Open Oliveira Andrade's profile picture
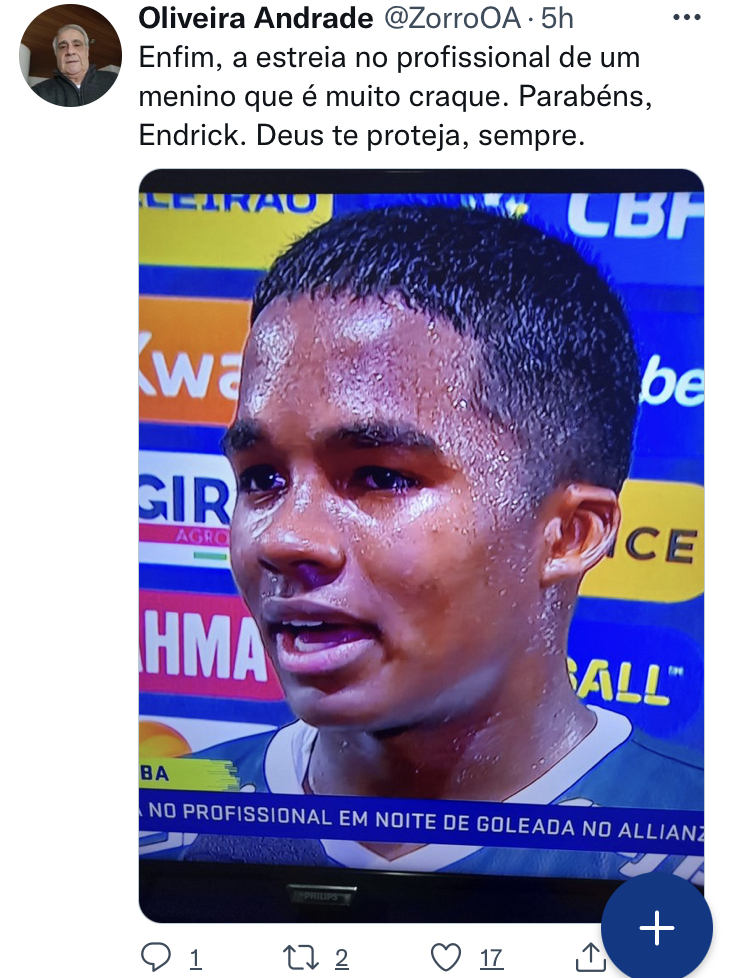Viewport: 737px width, 978px height. pos(70,56)
